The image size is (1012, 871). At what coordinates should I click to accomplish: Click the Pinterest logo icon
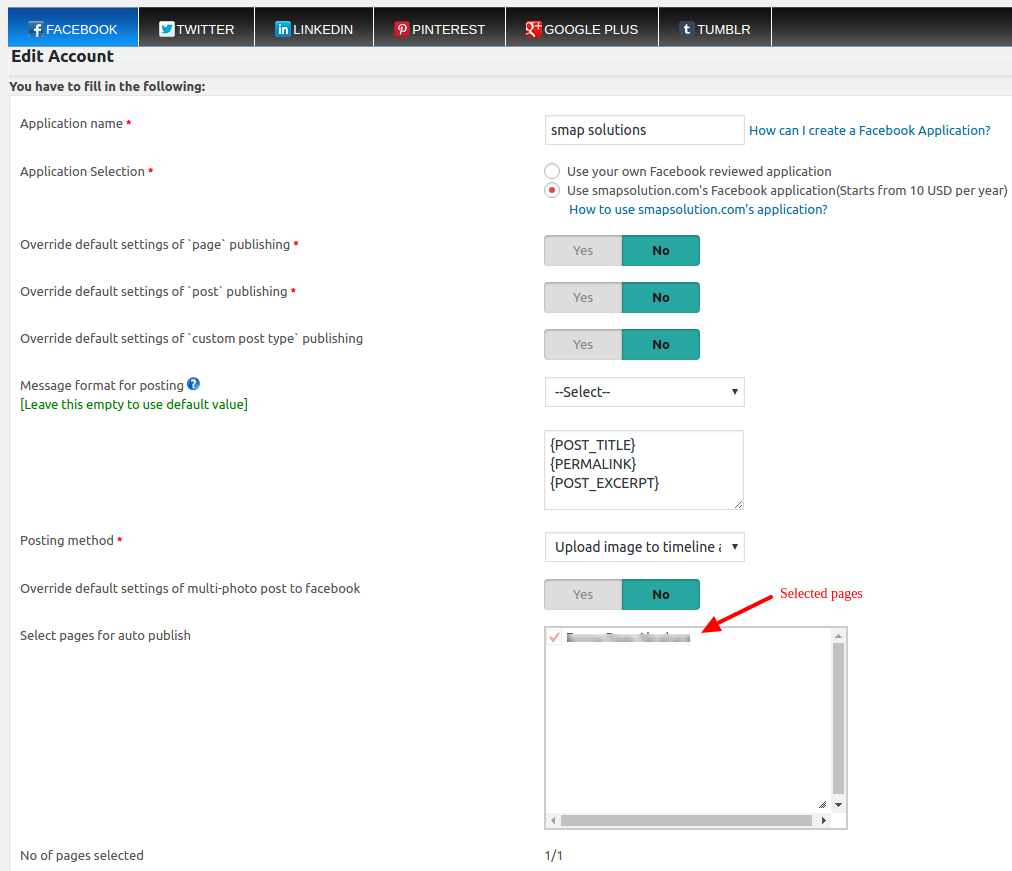401,29
